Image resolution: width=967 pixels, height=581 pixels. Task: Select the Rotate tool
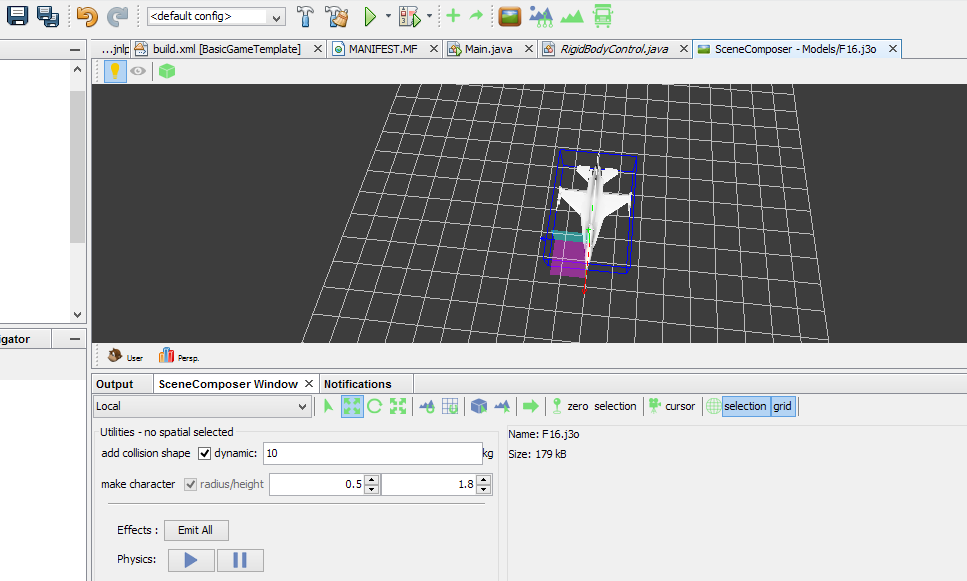click(374, 406)
